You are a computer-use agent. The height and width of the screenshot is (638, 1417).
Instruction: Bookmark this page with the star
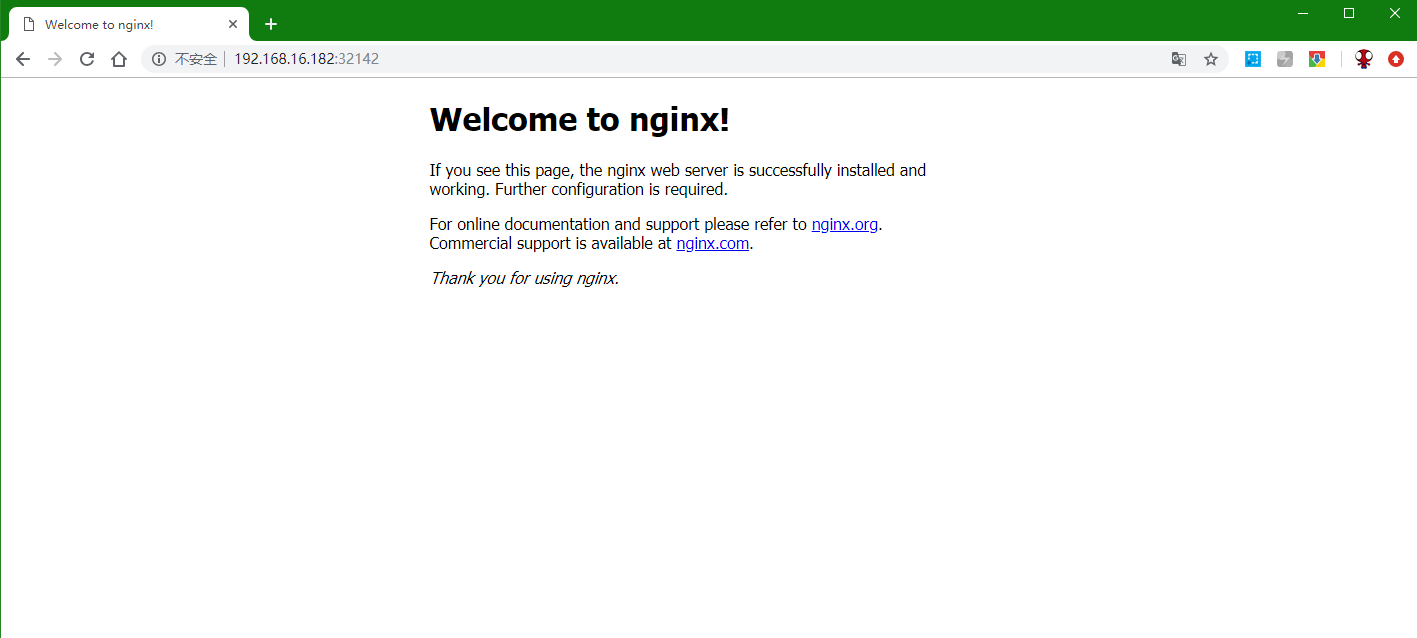pyautogui.click(x=1211, y=59)
